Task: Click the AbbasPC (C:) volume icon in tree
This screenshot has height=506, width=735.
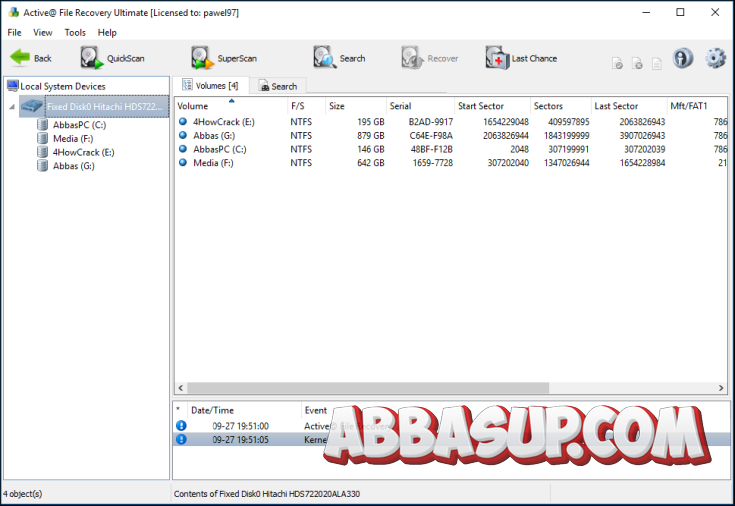Action: click(42, 125)
